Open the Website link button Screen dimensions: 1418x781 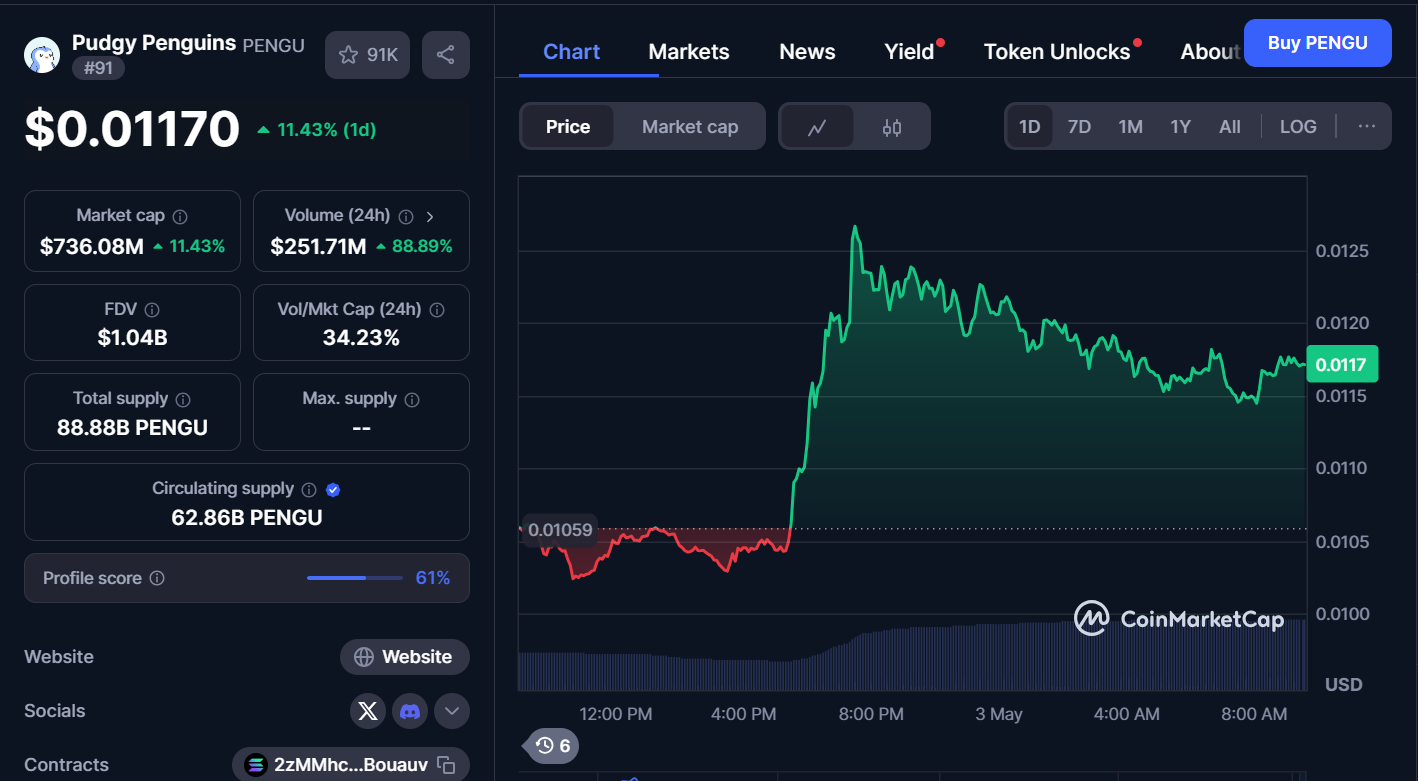405,657
